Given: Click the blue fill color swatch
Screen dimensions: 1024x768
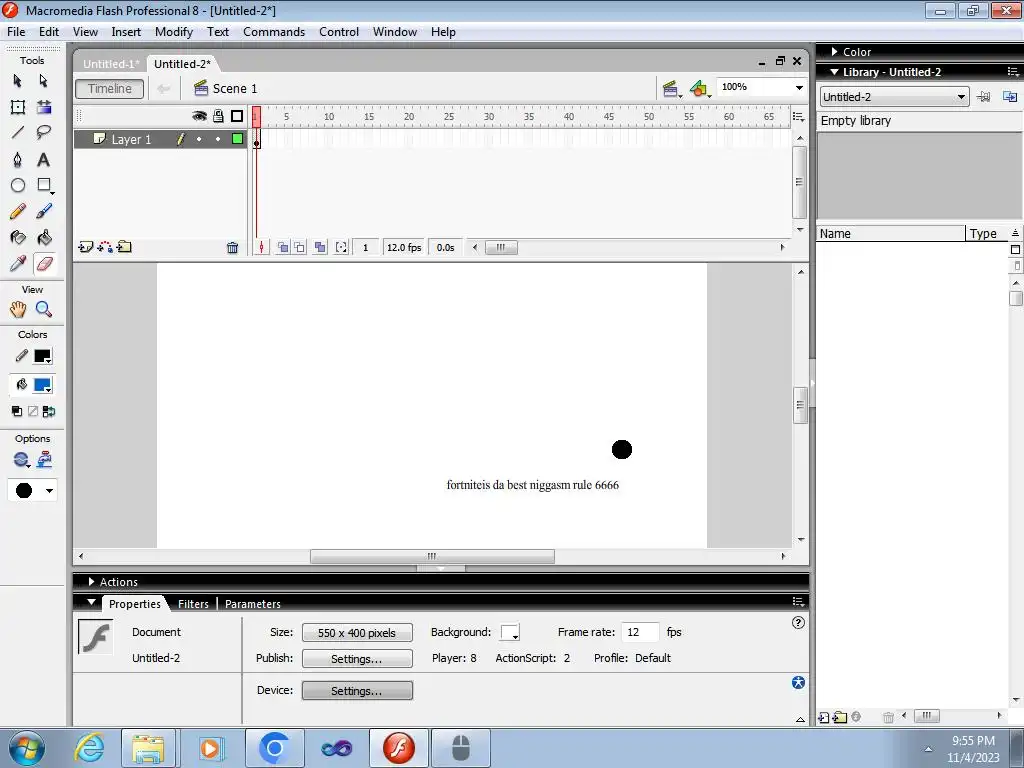Looking at the screenshot, I should point(42,385).
